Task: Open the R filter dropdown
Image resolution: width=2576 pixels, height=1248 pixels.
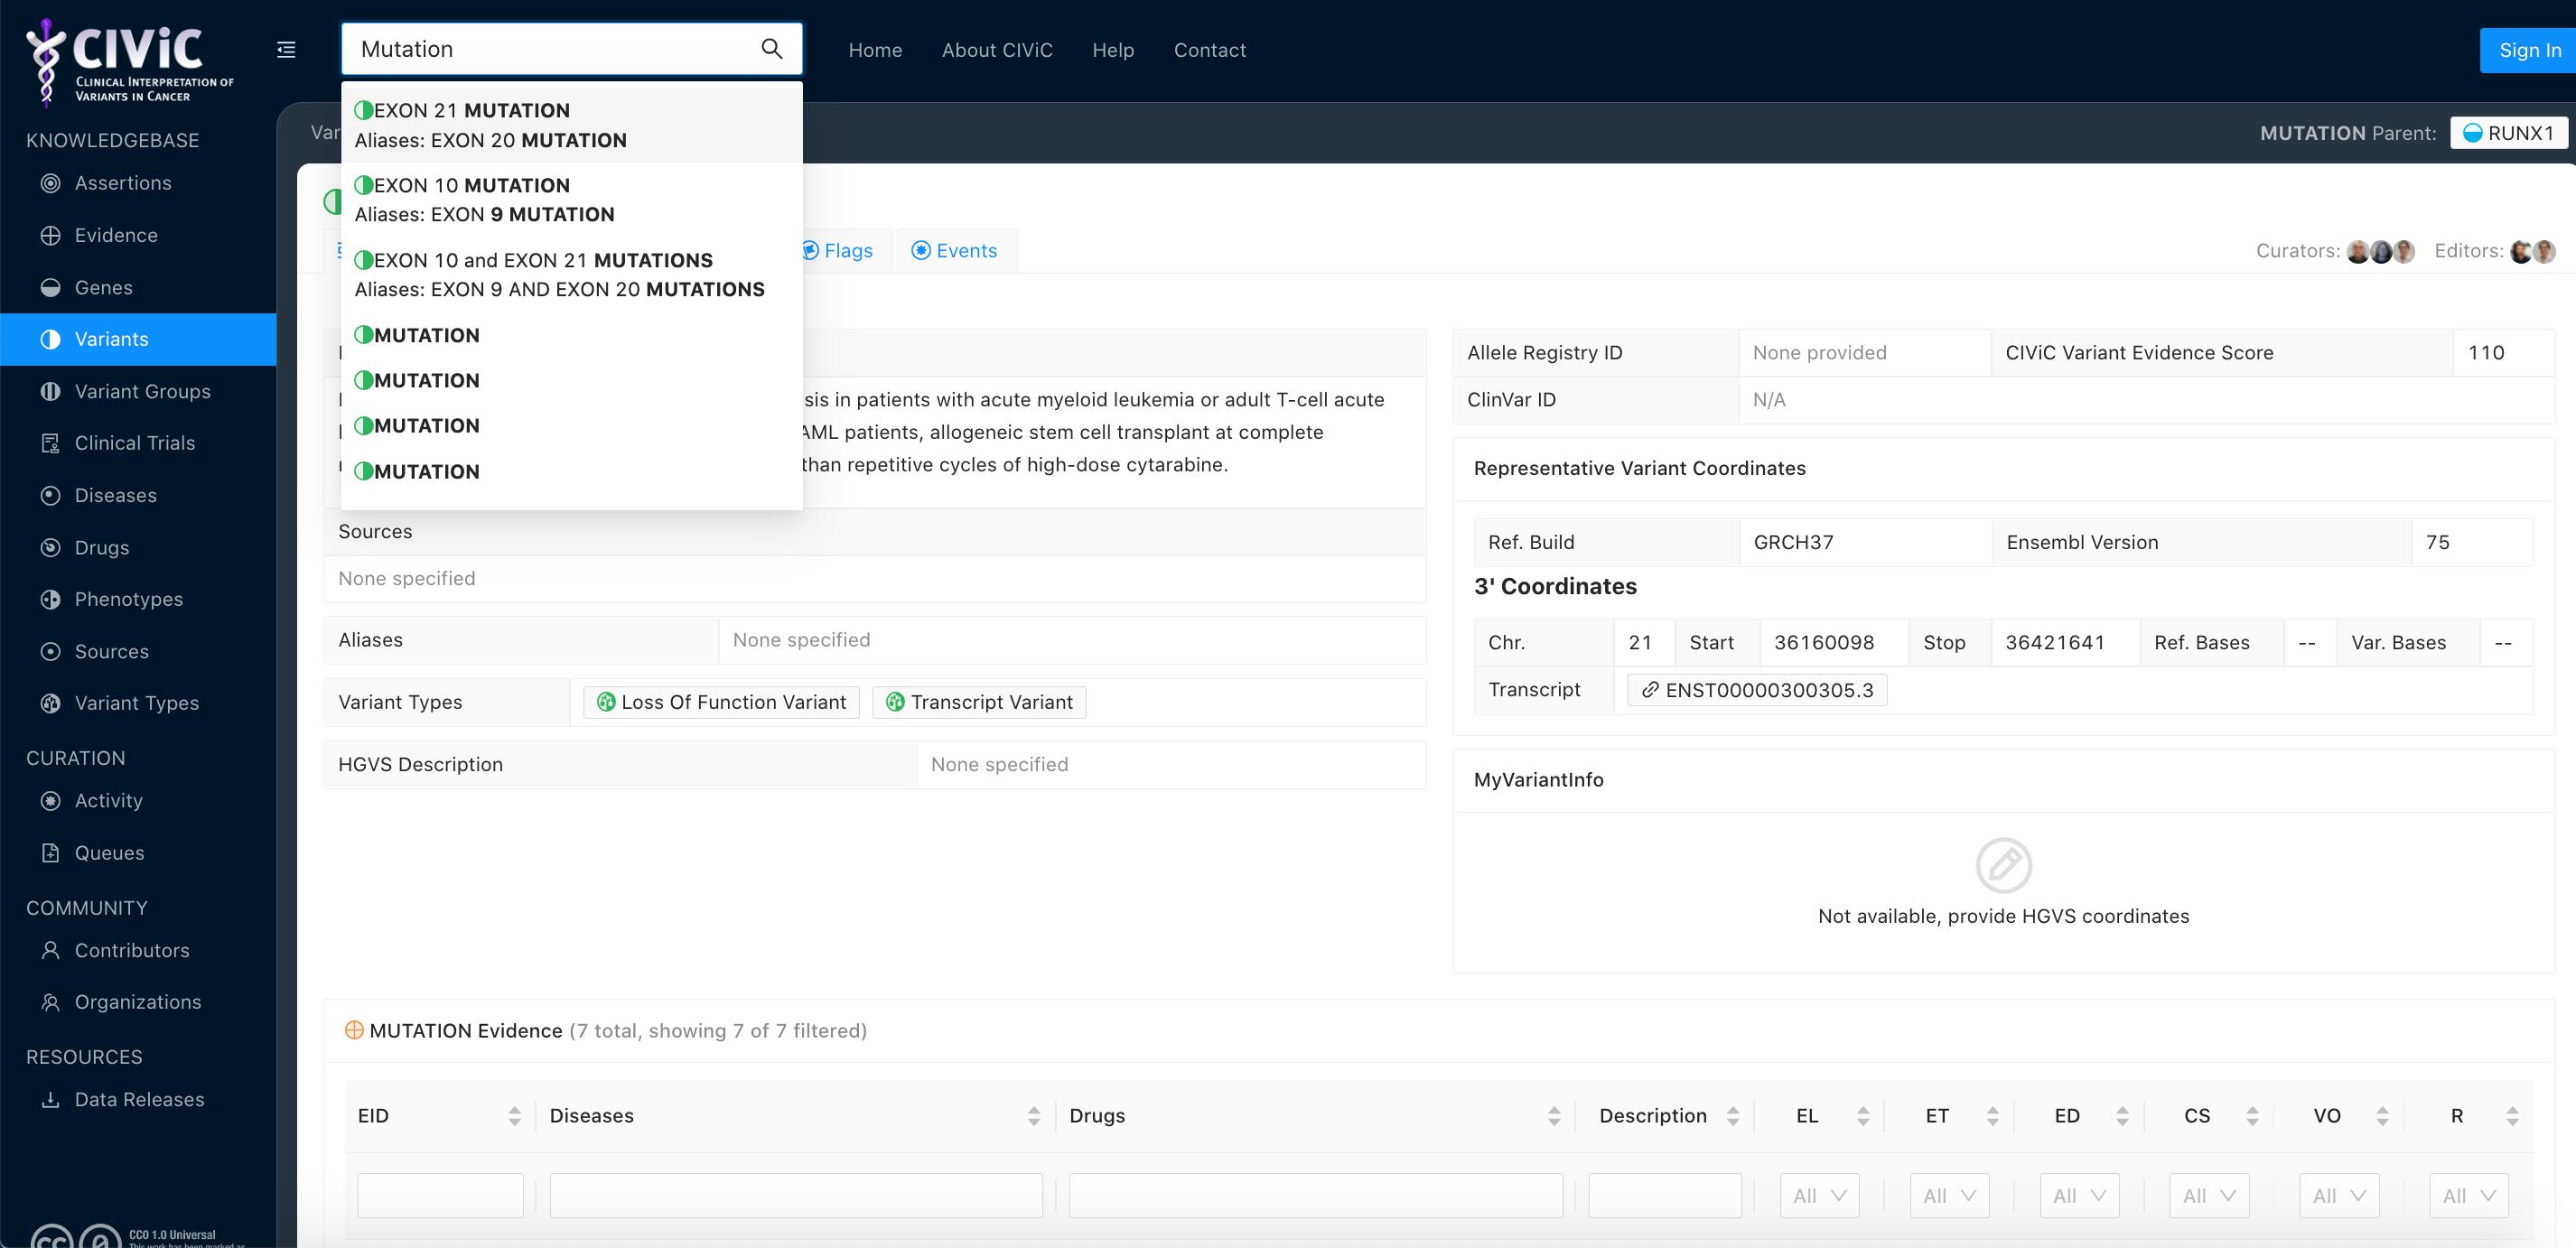Action: (2469, 1195)
